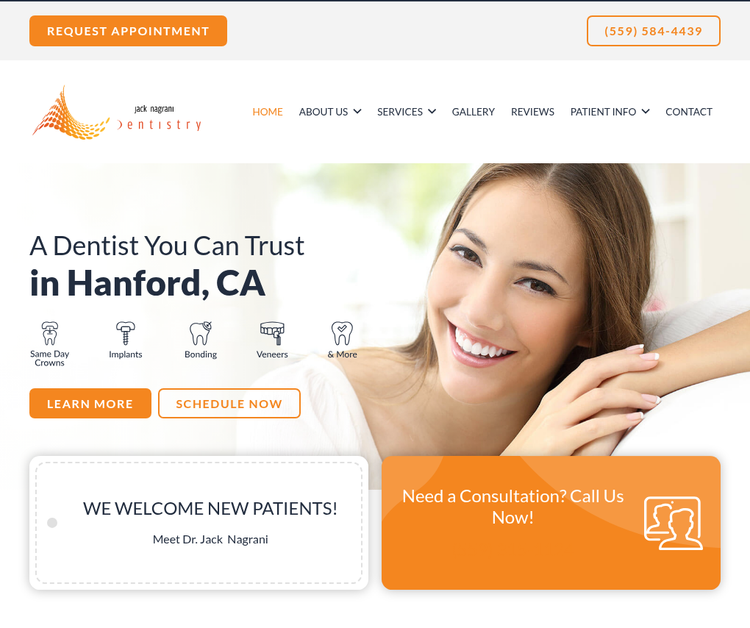
Task: Click the & More checkmark tooth icon
Action: 342,333
